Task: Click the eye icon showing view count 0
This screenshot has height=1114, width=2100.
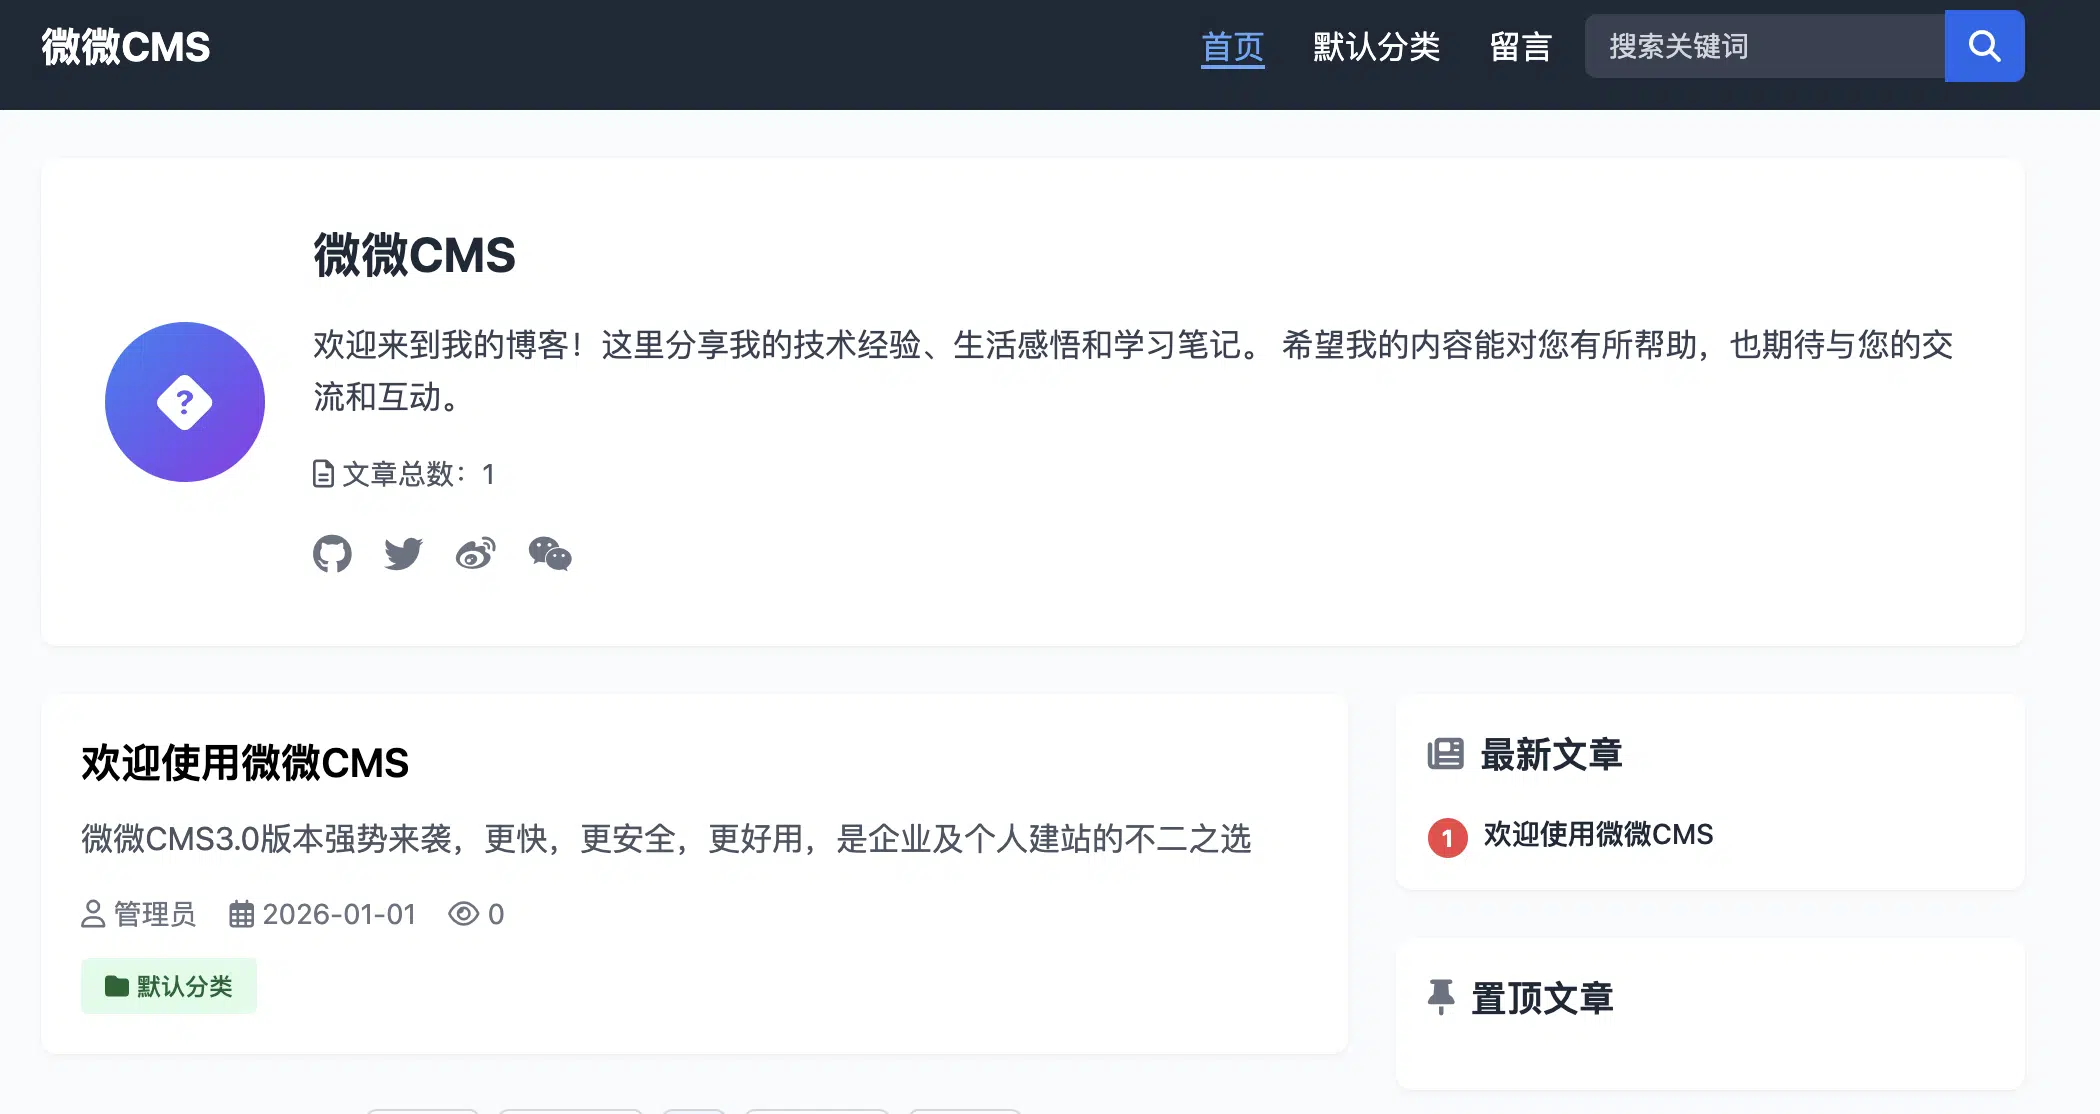Action: tap(462, 913)
